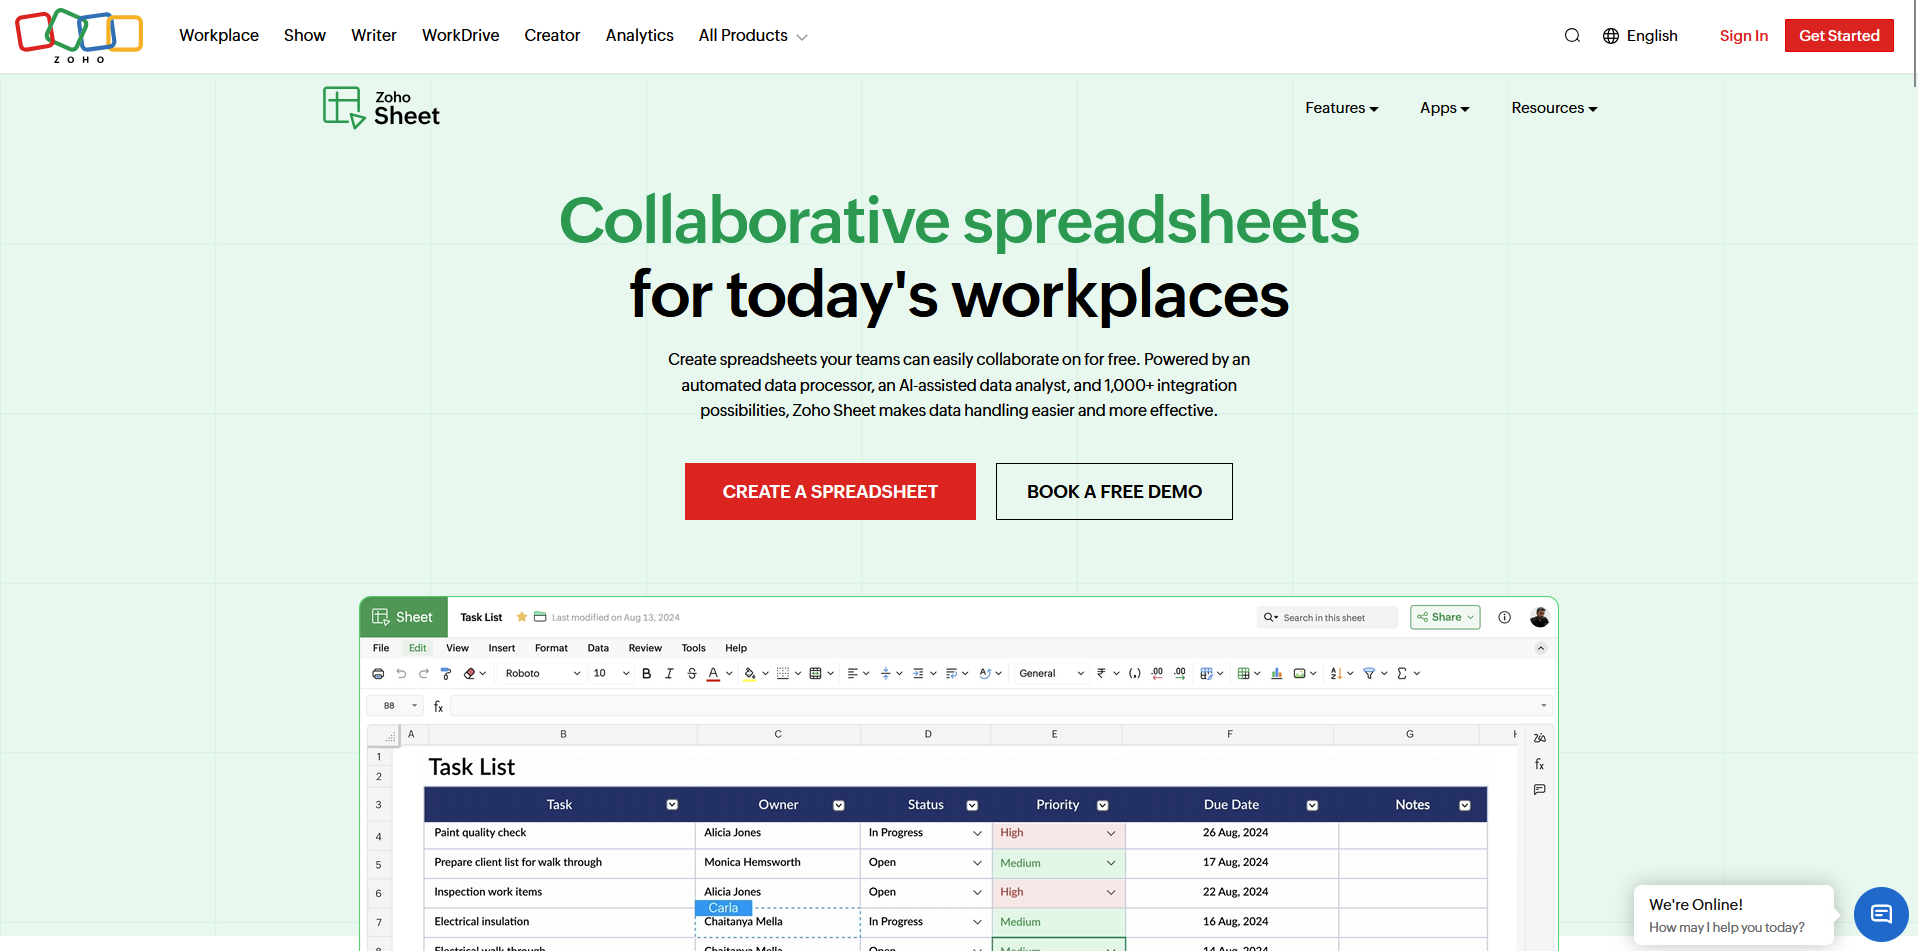Click the redo arrow in the sheet toolbar
1918x951 pixels.
click(423, 674)
